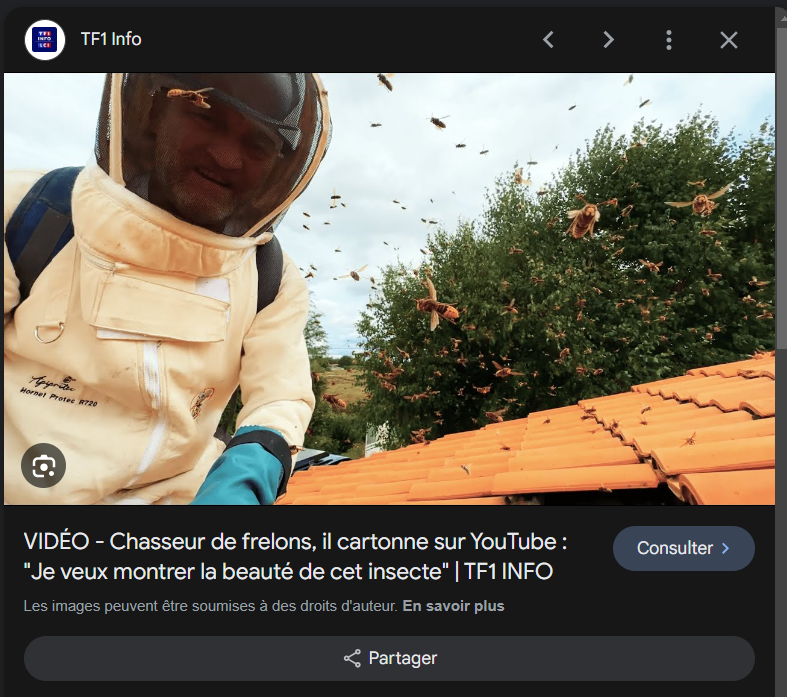Click the vertical scrollbar thumb on the right

point(781,190)
